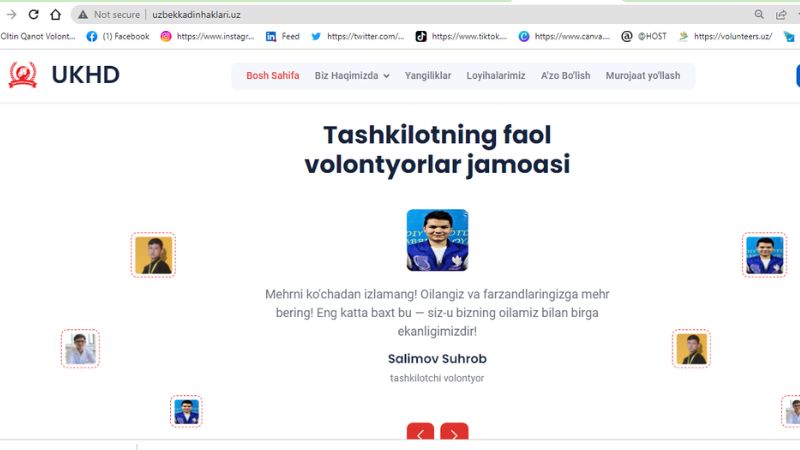The image size is (800, 450).
Task: Click the next slide red arrow button
Action: tap(454, 432)
